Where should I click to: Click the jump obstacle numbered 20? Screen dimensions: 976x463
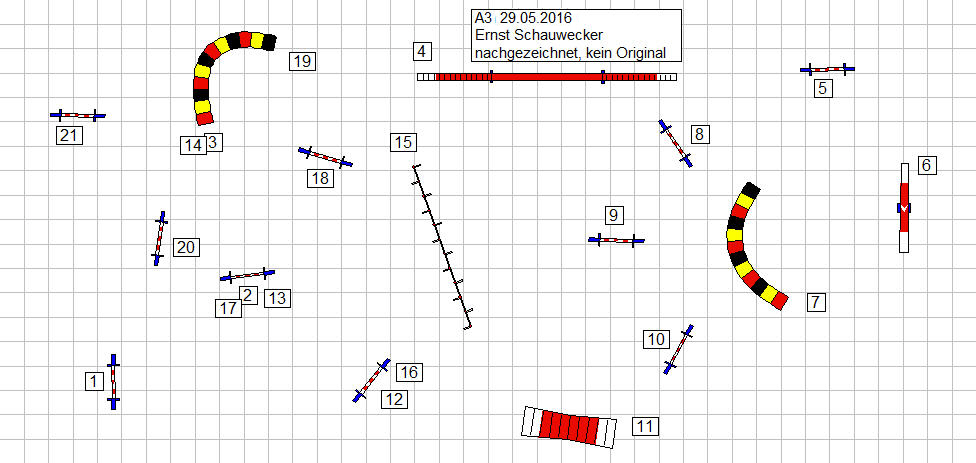point(158,238)
